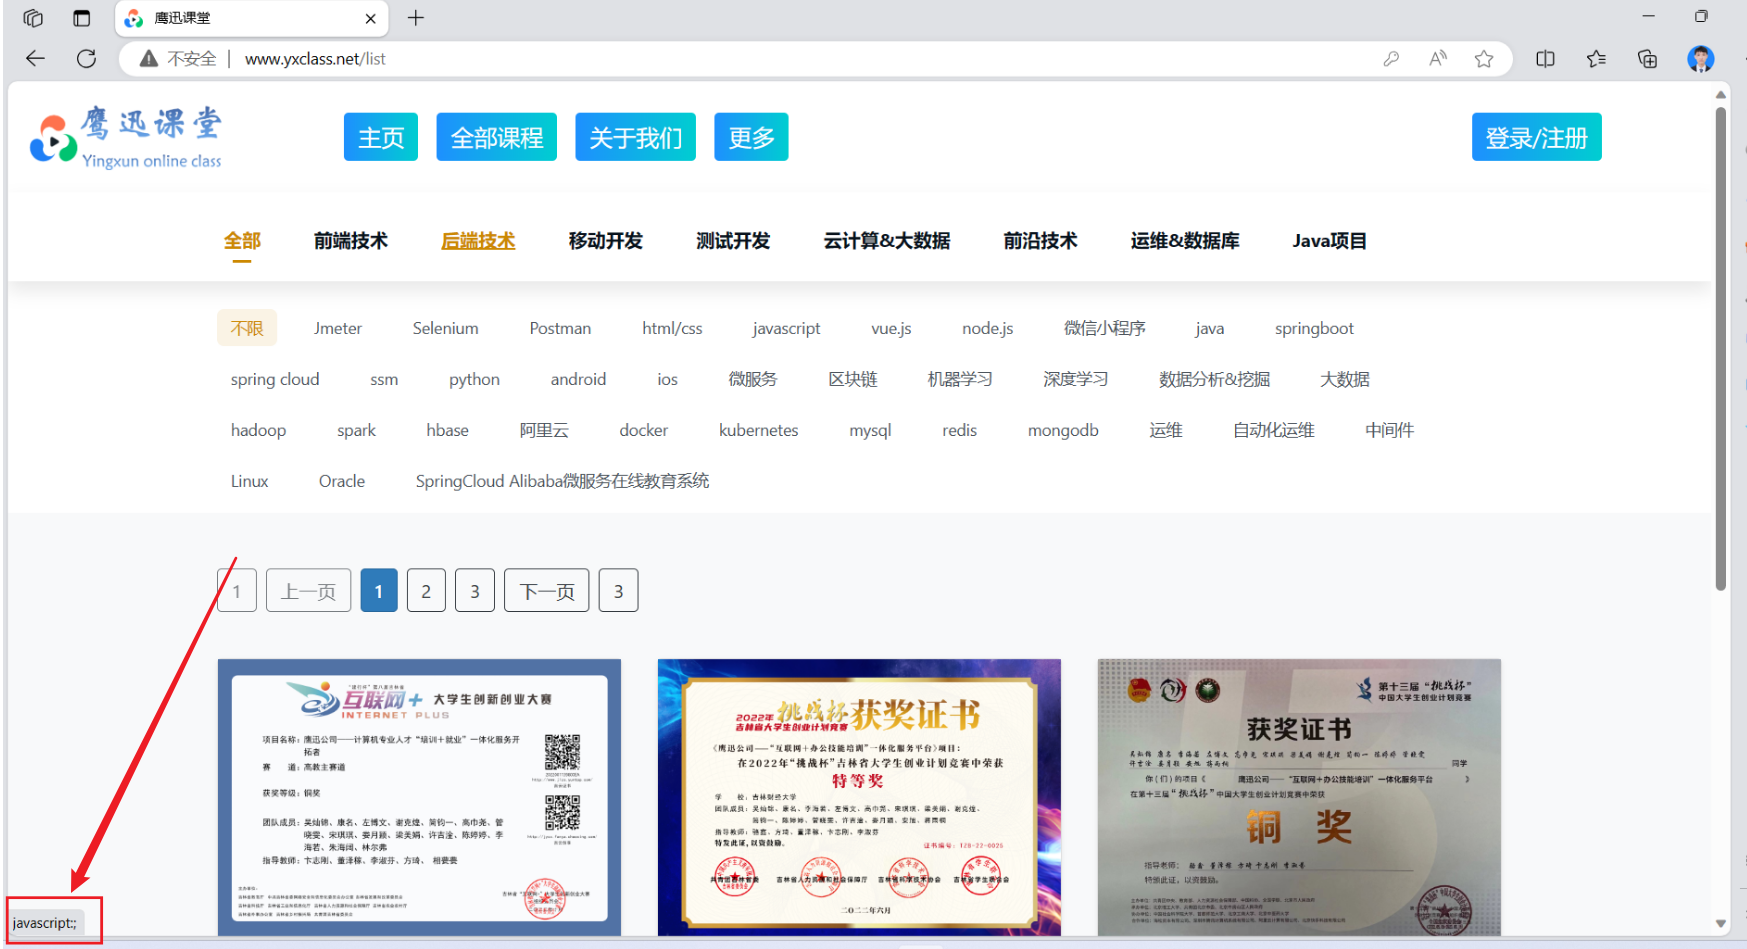Viewport: 1747px width, 949px height.
Task: Filter courses by mysql
Action: 869,430
